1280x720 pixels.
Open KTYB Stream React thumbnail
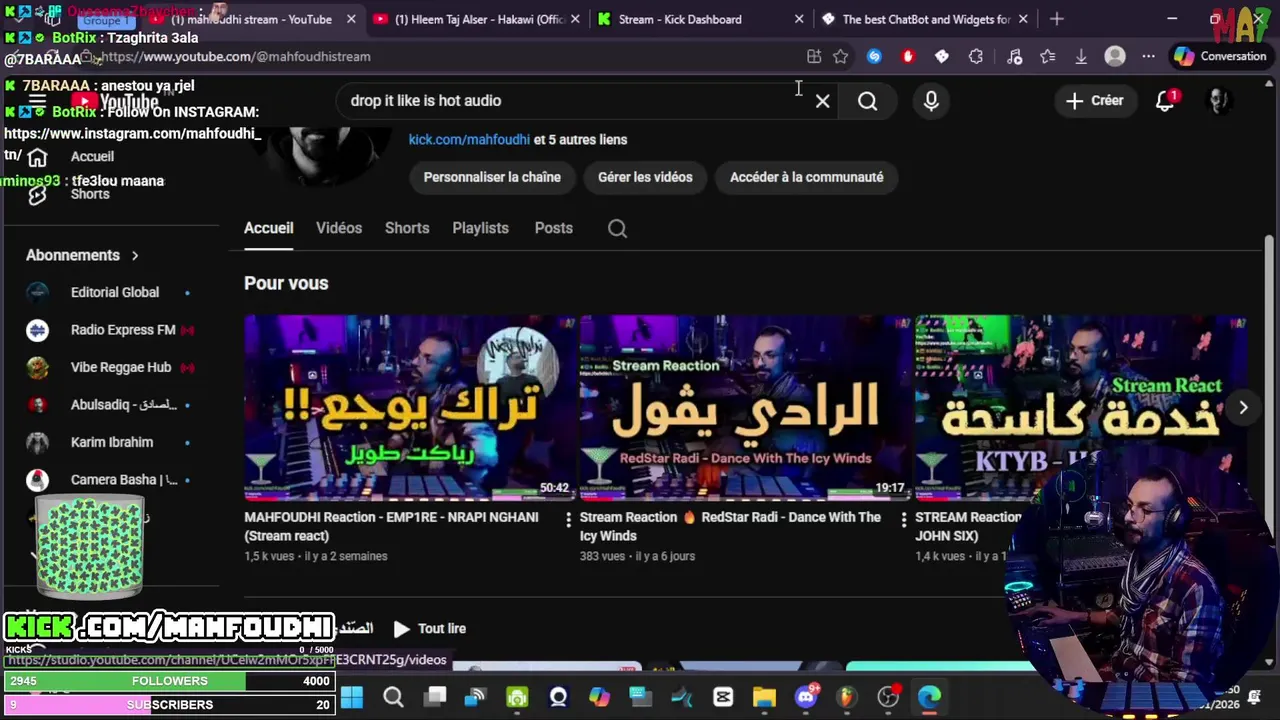click(1080, 407)
